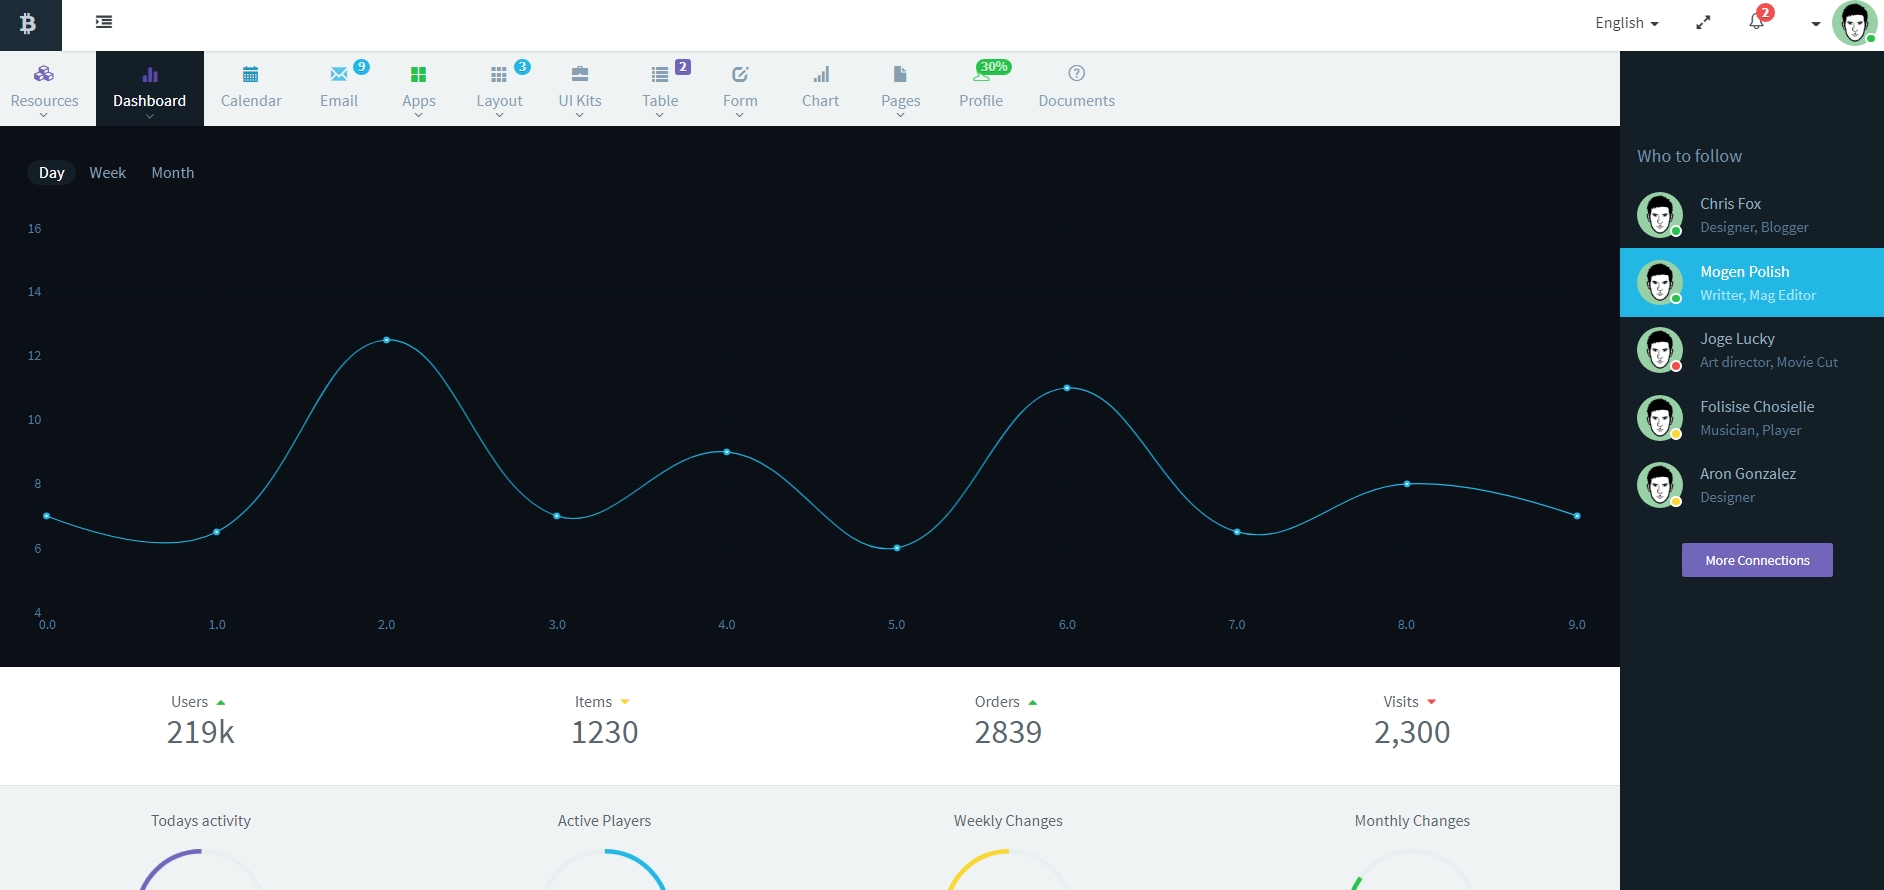The height and width of the screenshot is (890, 1884).
Task: Click the chart data point at 4.0
Action: coord(727,452)
